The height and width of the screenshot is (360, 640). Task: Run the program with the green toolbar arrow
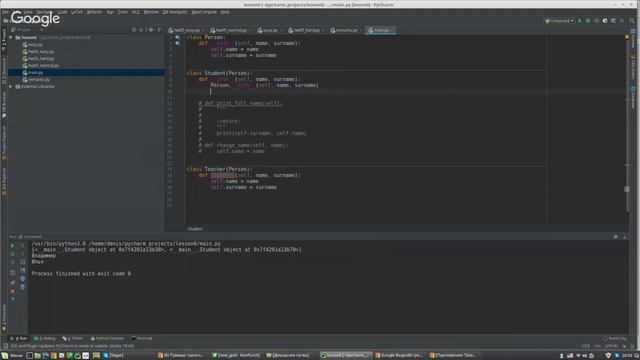(579, 20)
